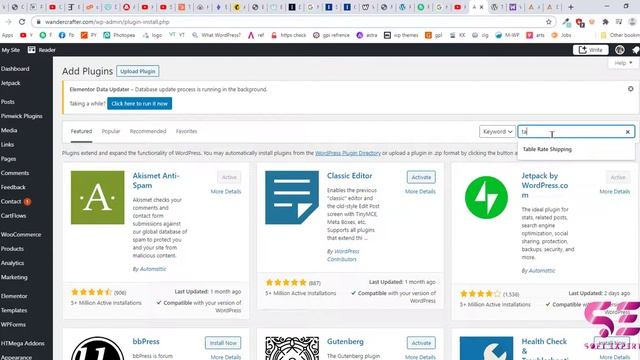The image size is (640, 360).
Task: Open Posts in the admin sidebar
Action: click(8, 102)
